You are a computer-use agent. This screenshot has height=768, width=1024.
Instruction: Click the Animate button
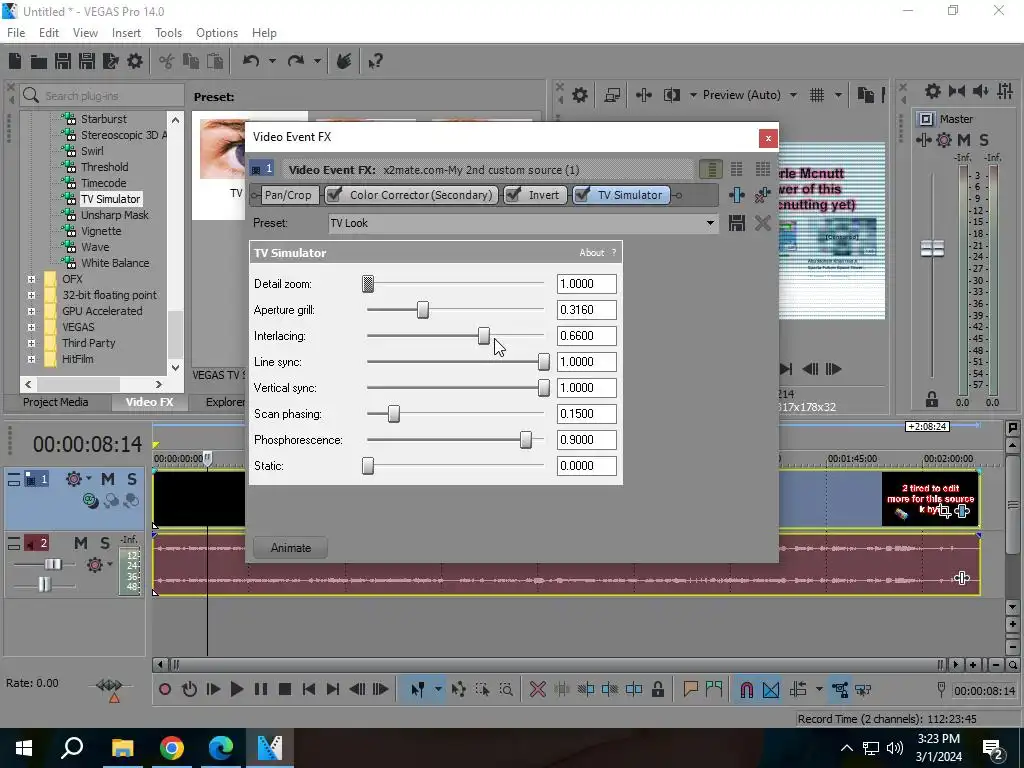(x=291, y=548)
